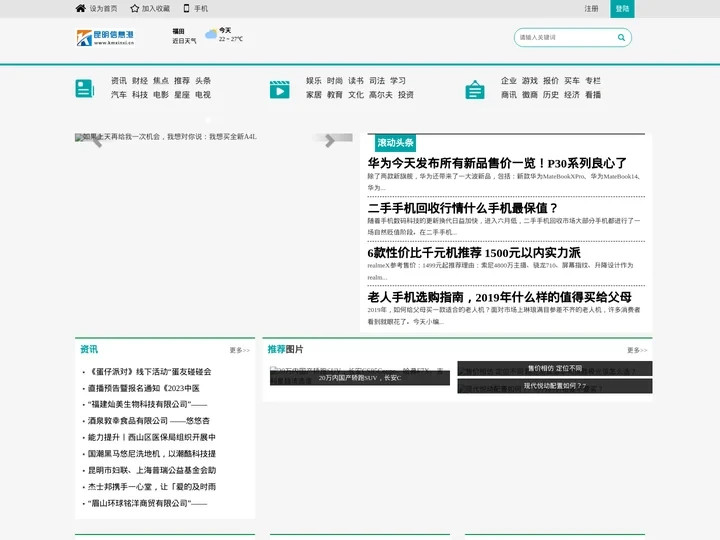Open news item 酒泉敦幸食品有限公司
The width and height of the screenshot is (720, 540).
point(149,421)
